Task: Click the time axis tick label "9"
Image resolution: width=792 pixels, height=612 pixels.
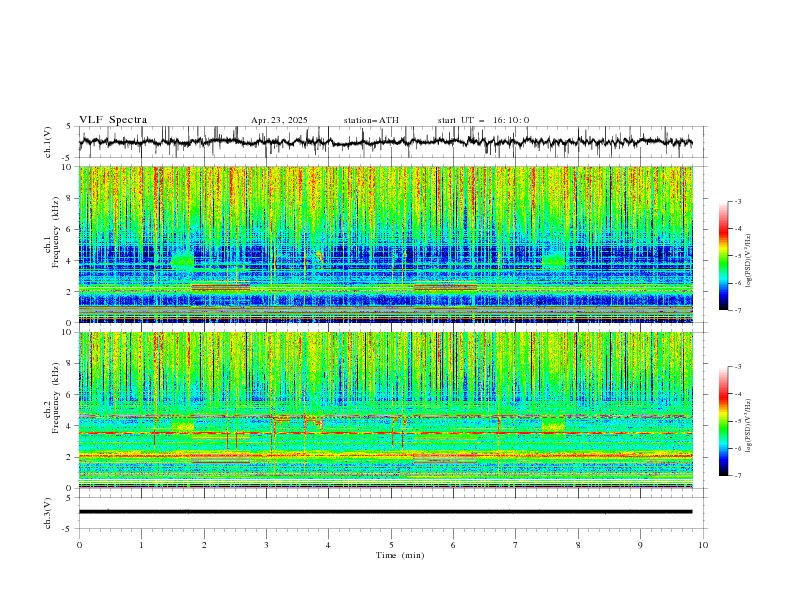Action: [x=640, y=545]
